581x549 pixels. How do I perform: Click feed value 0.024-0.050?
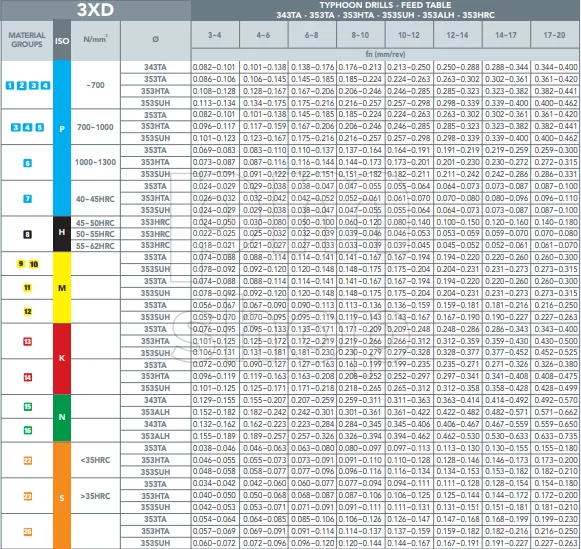tap(214, 222)
